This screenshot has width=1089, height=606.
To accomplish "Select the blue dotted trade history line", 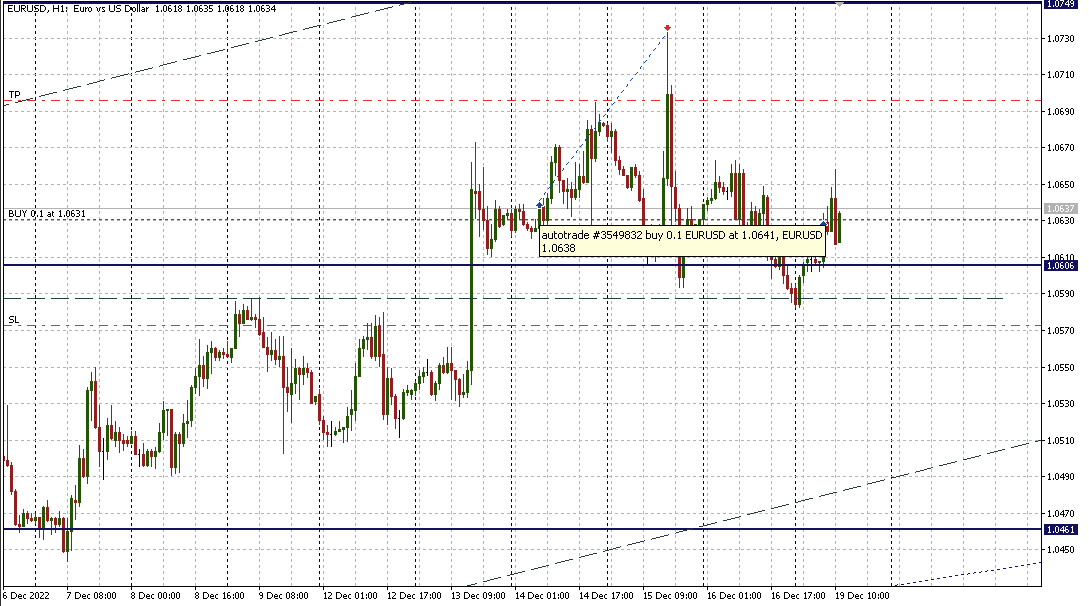I will click(x=600, y=119).
